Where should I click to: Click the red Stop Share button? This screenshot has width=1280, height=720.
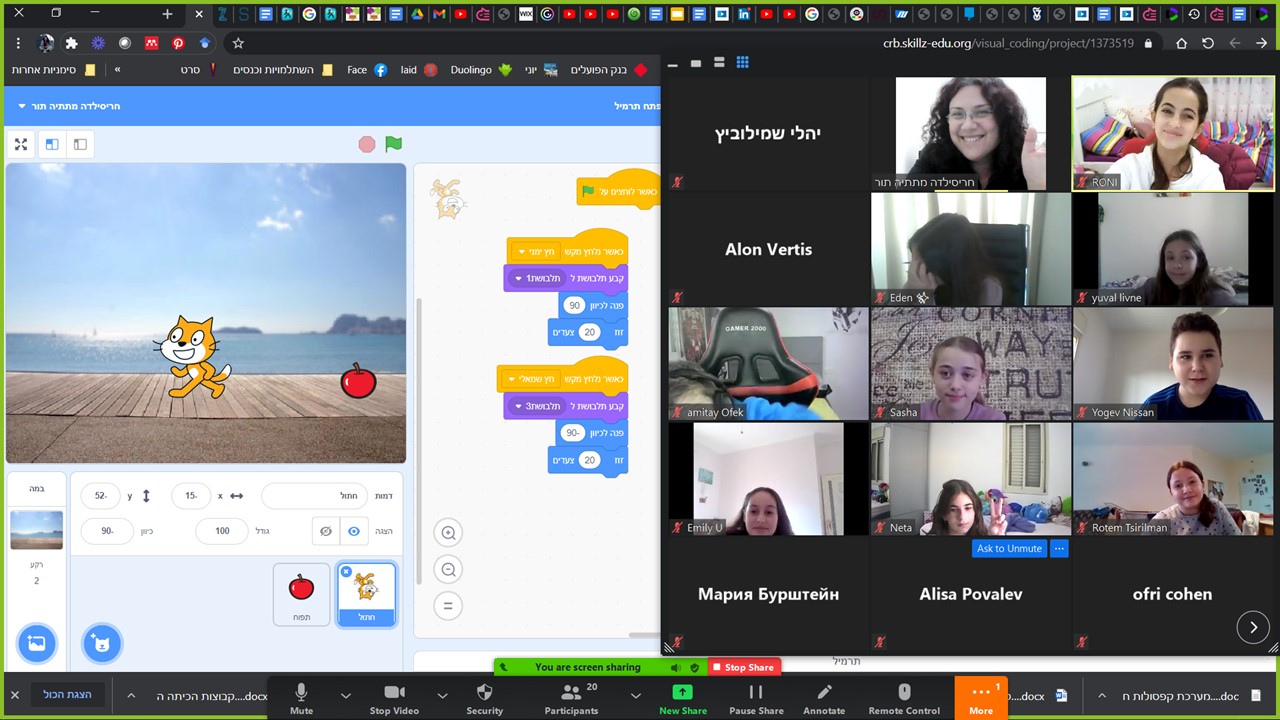(743, 667)
